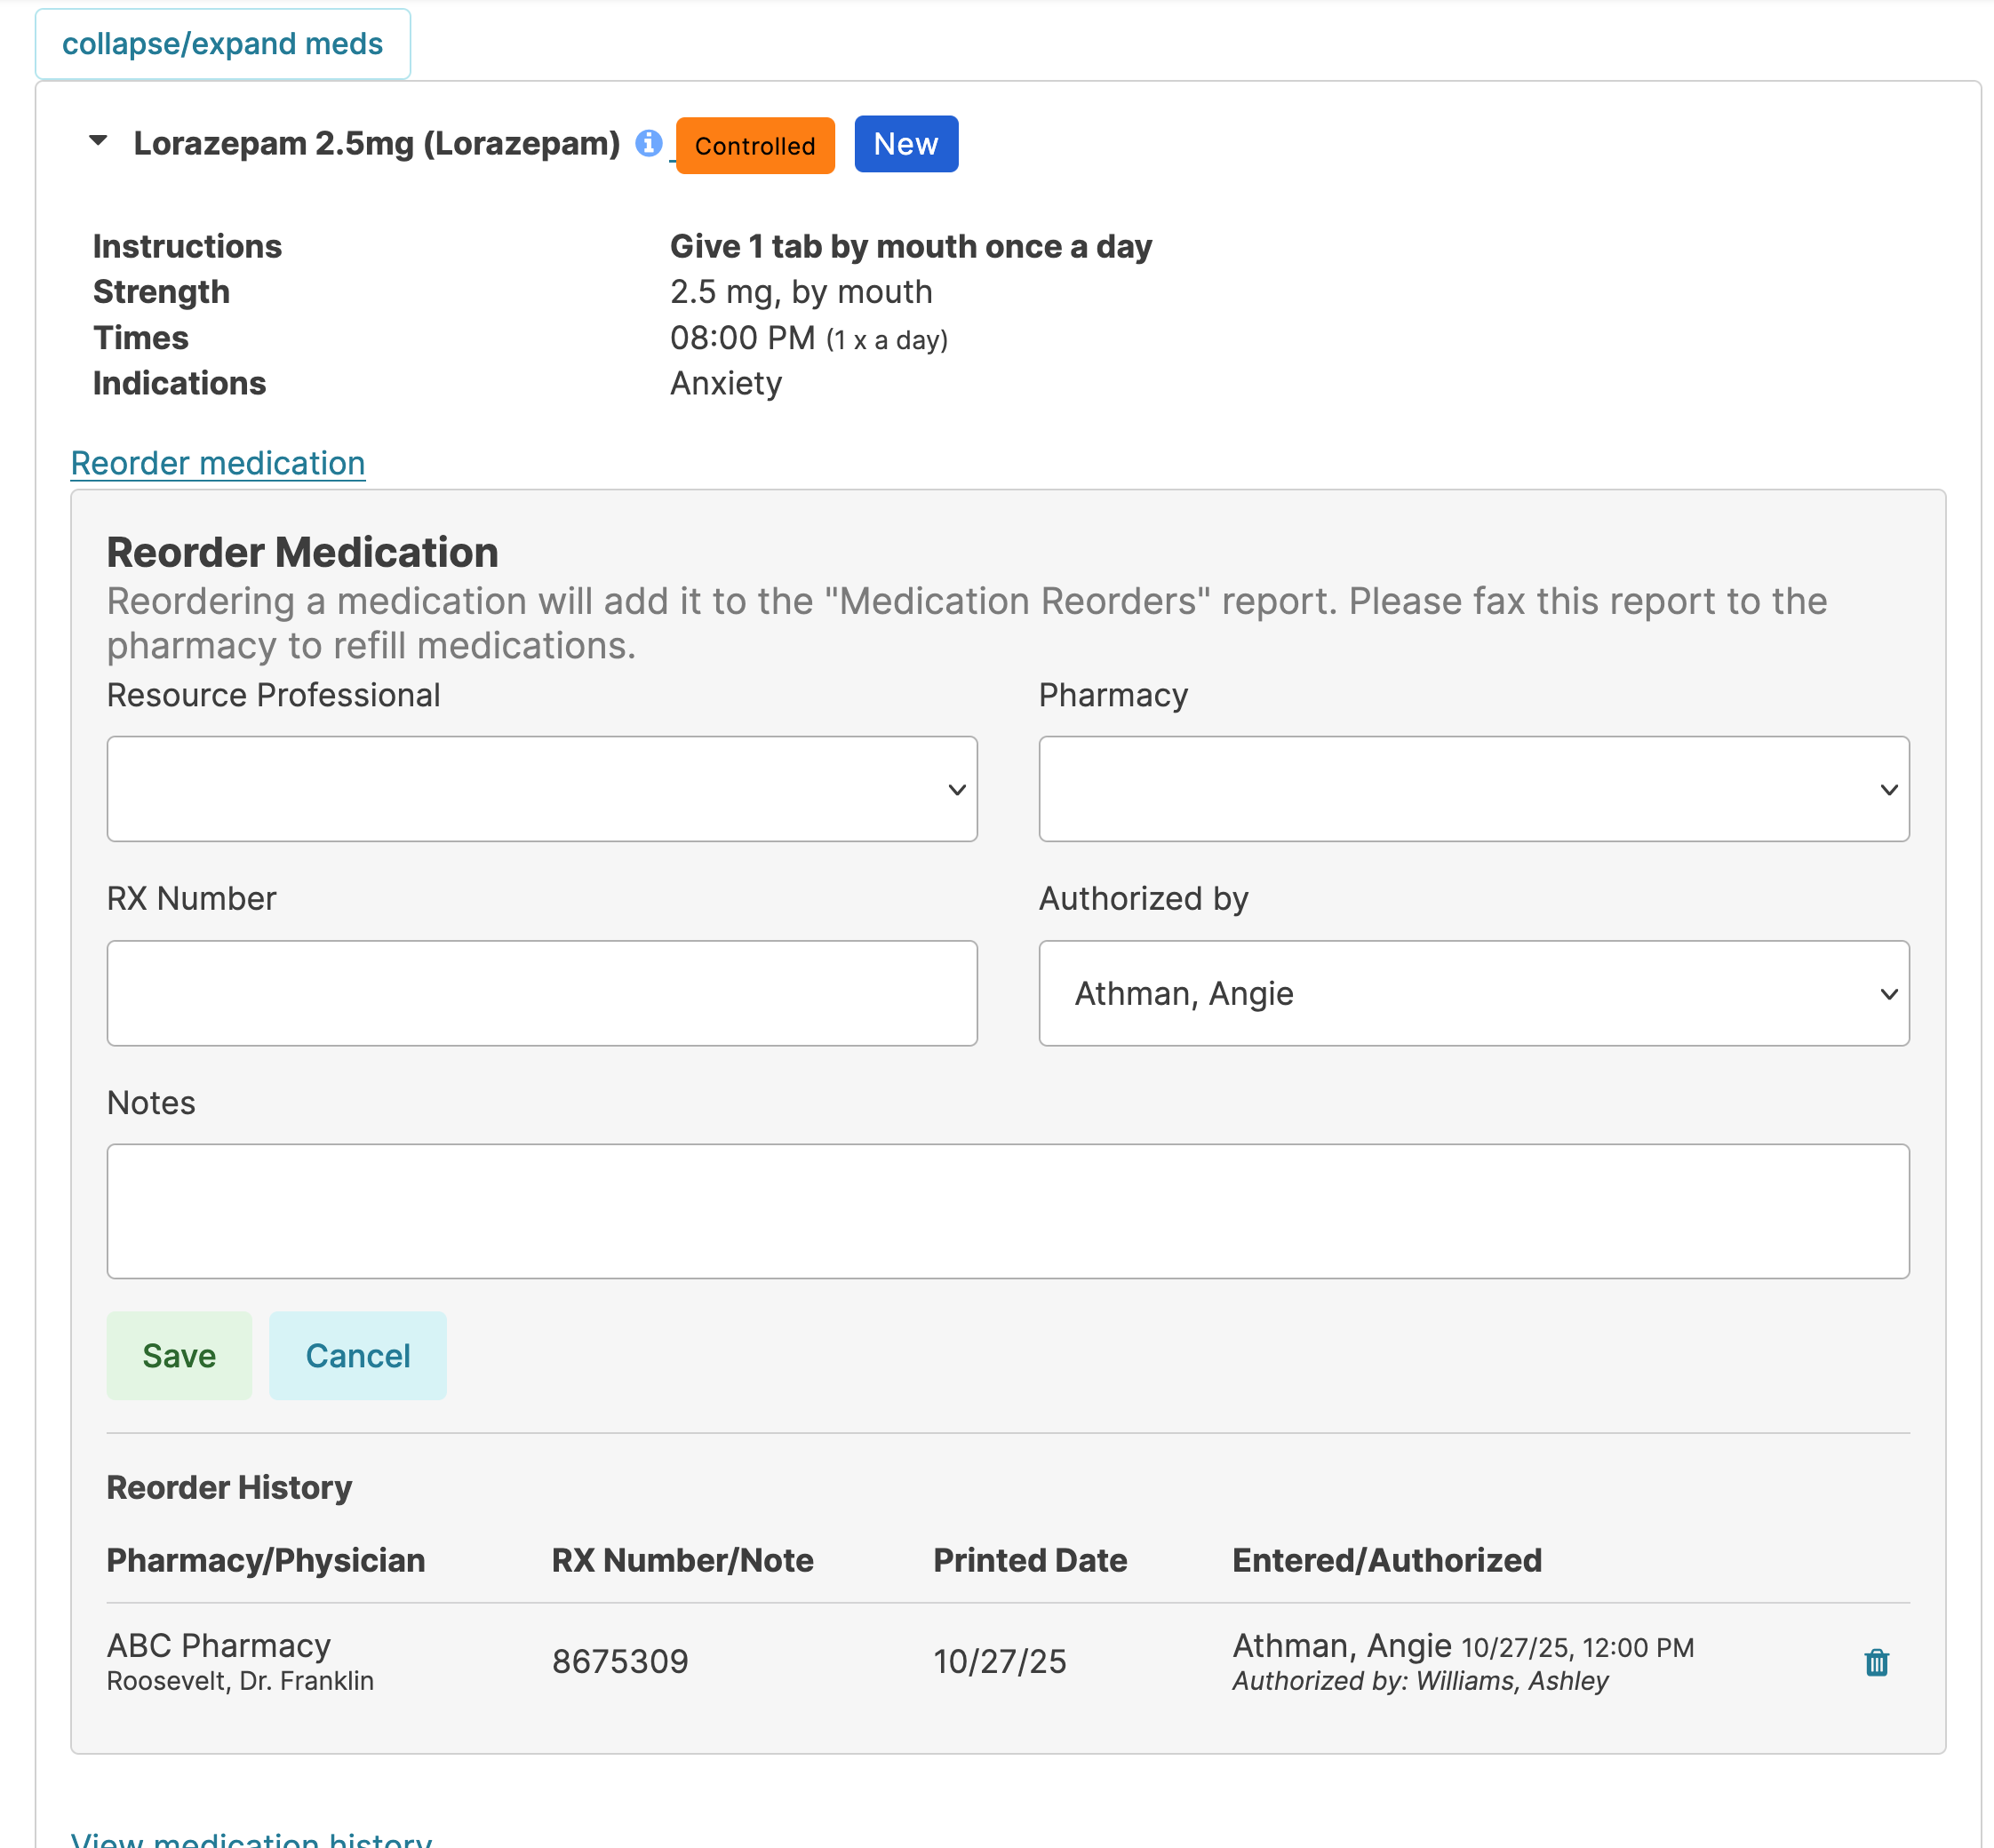Click the orange Controlled badge
Viewport: 1994px width, 1848px height.
[x=755, y=146]
